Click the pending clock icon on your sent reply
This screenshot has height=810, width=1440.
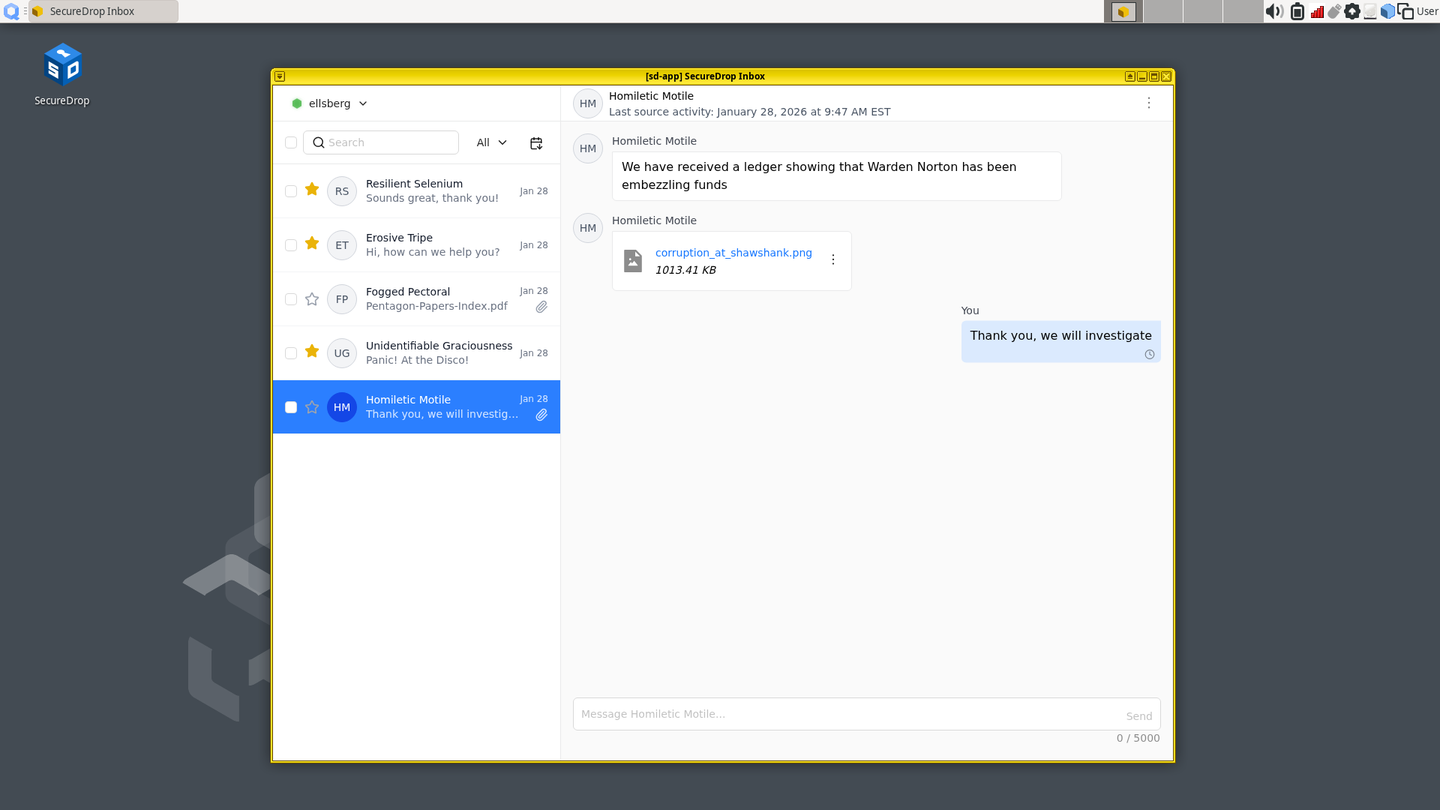pyautogui.click(x=1149, y=354)
